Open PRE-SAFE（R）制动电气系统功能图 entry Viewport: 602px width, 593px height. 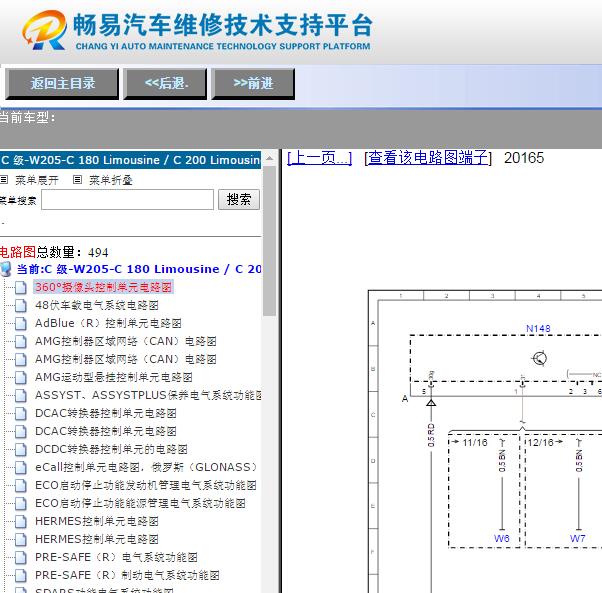(127, 575)
